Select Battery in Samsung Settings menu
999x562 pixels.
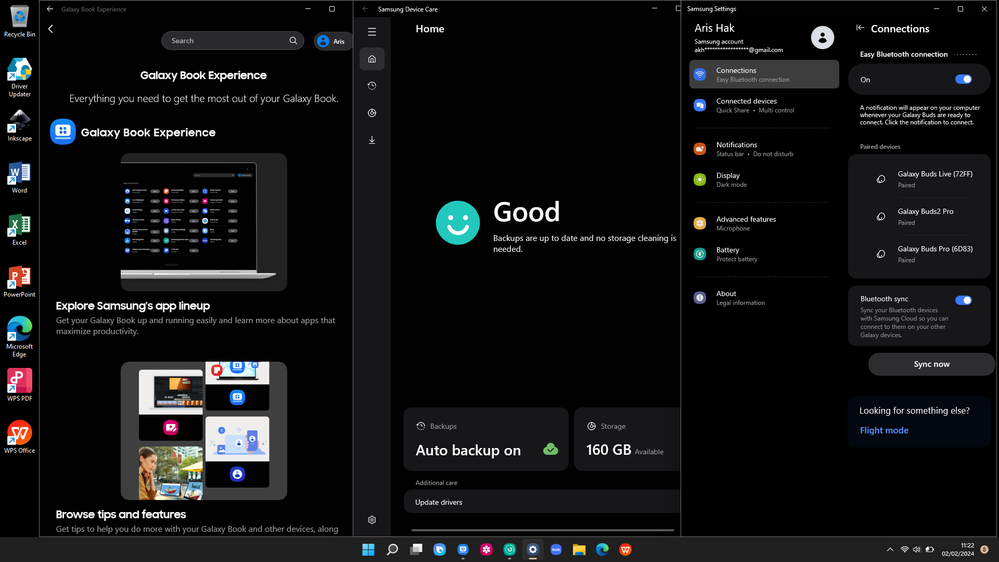pyautogui.click(x=764, y=254)
